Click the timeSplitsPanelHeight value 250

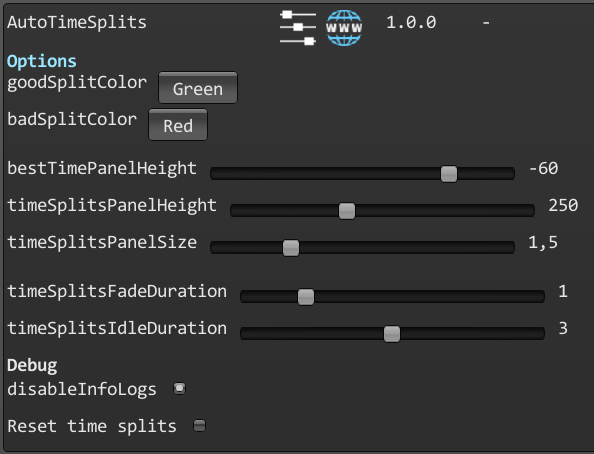(563, 205)
